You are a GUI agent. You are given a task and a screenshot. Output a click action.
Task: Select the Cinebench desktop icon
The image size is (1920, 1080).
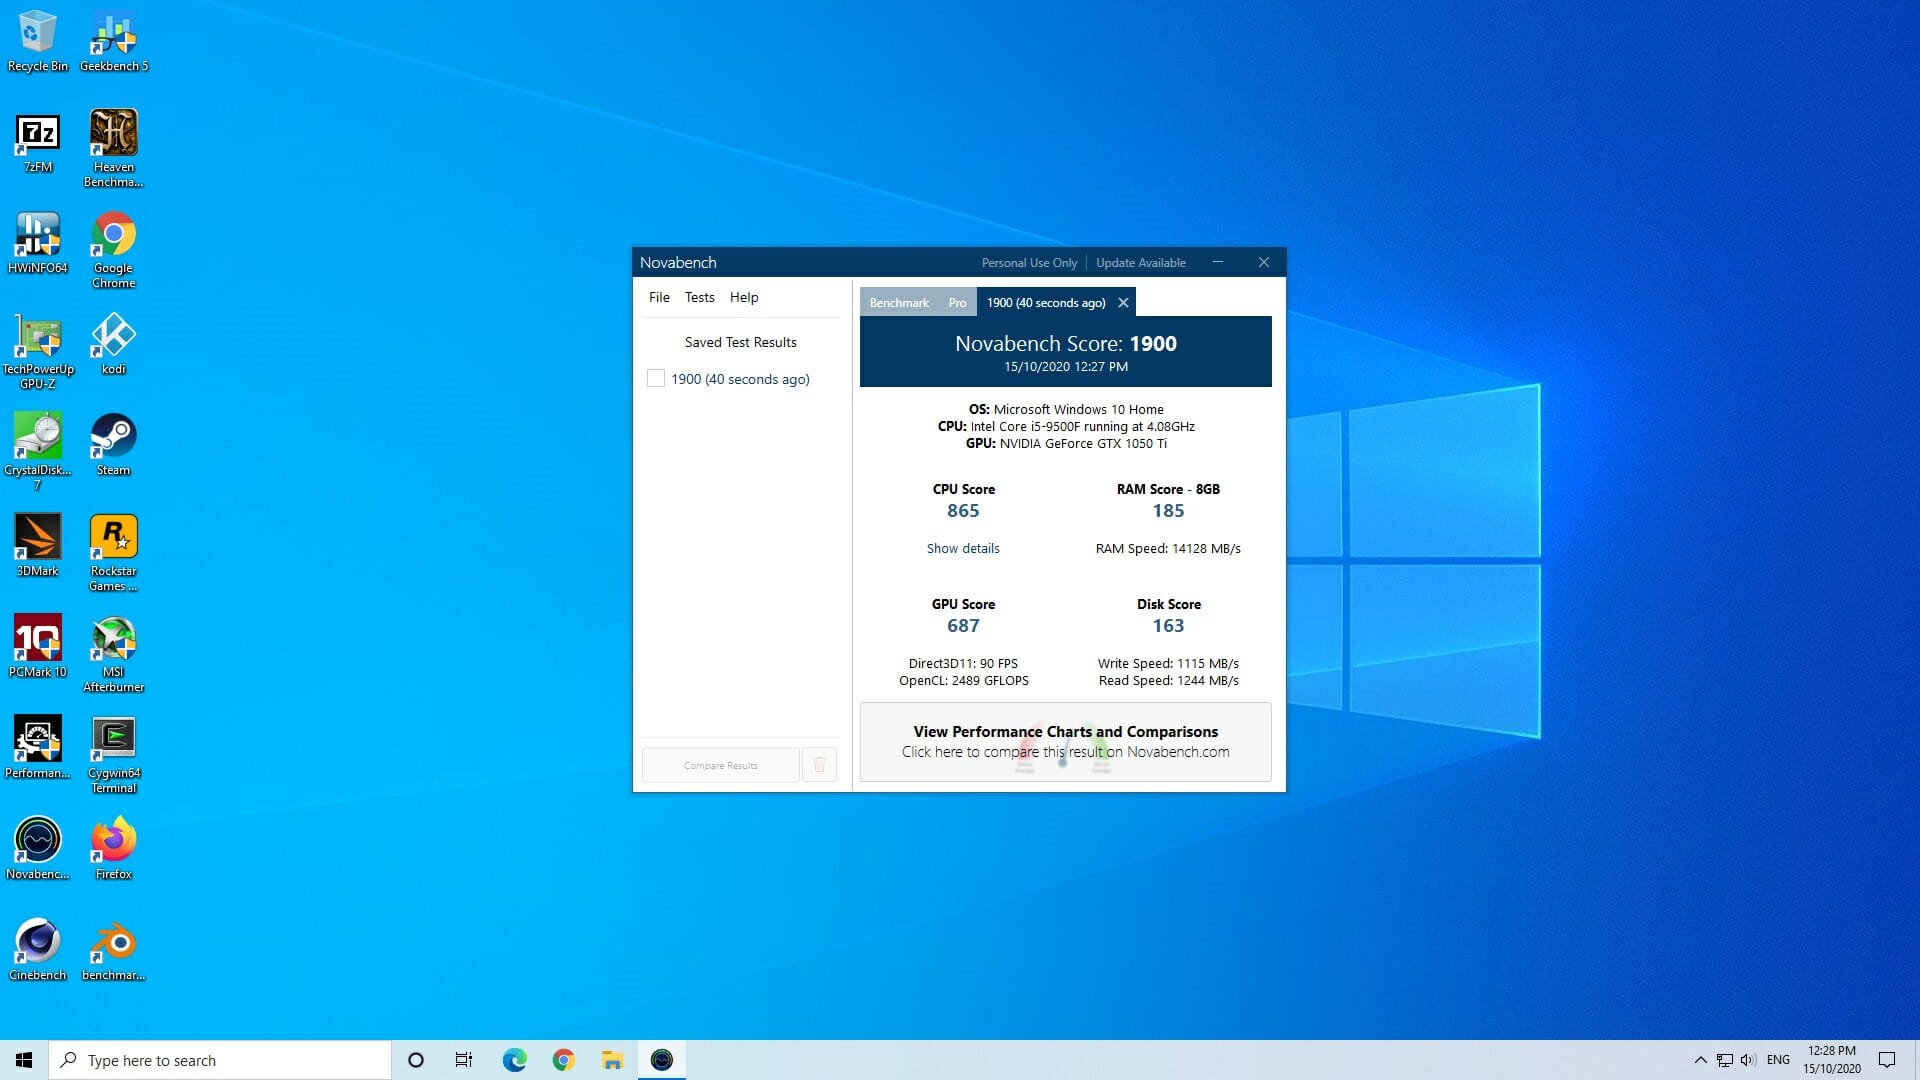pyautogui.click(x=38, y=950)
